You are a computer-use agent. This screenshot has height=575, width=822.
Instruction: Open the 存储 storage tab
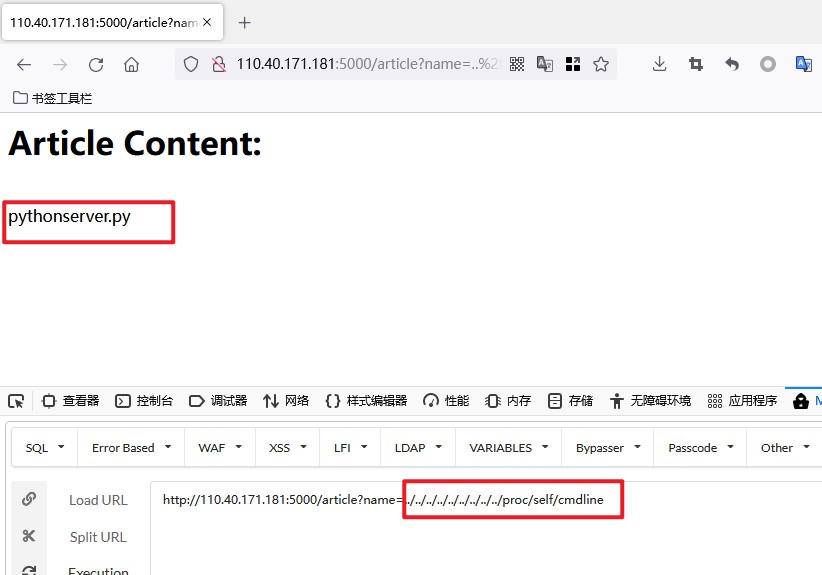tap(570, 401)
